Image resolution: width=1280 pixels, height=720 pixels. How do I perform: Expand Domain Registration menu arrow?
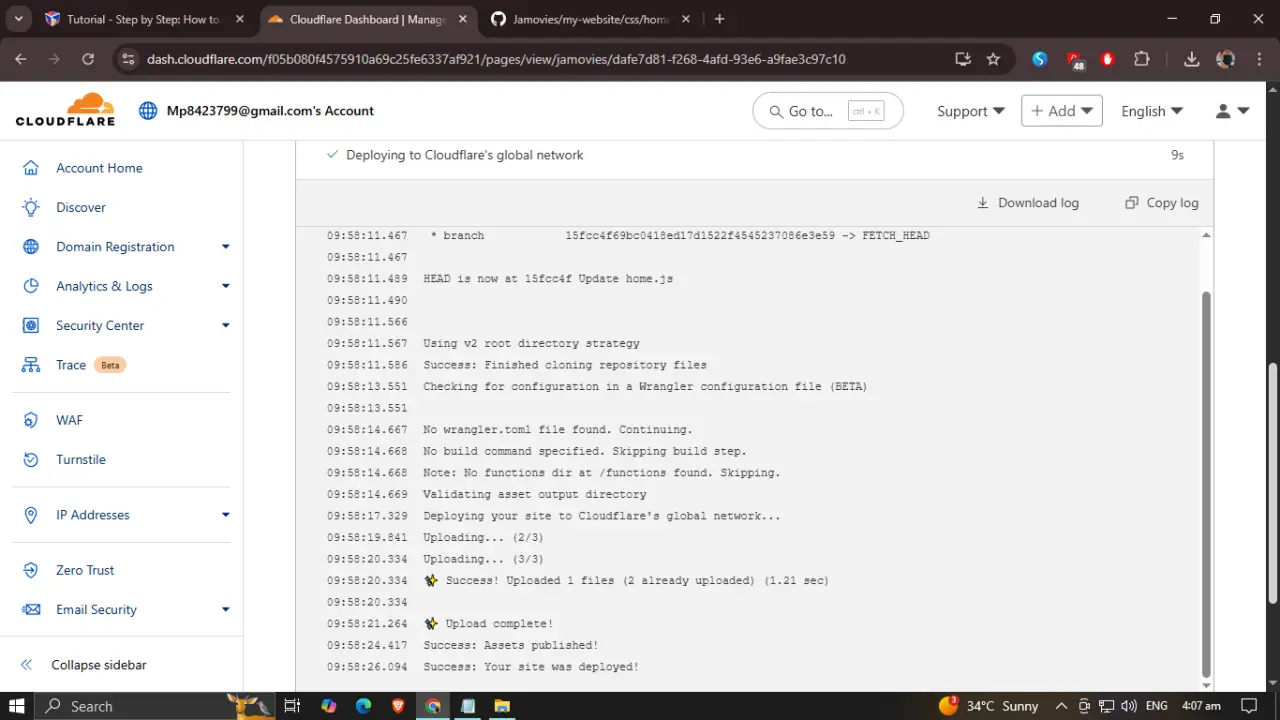pos(226,247)
